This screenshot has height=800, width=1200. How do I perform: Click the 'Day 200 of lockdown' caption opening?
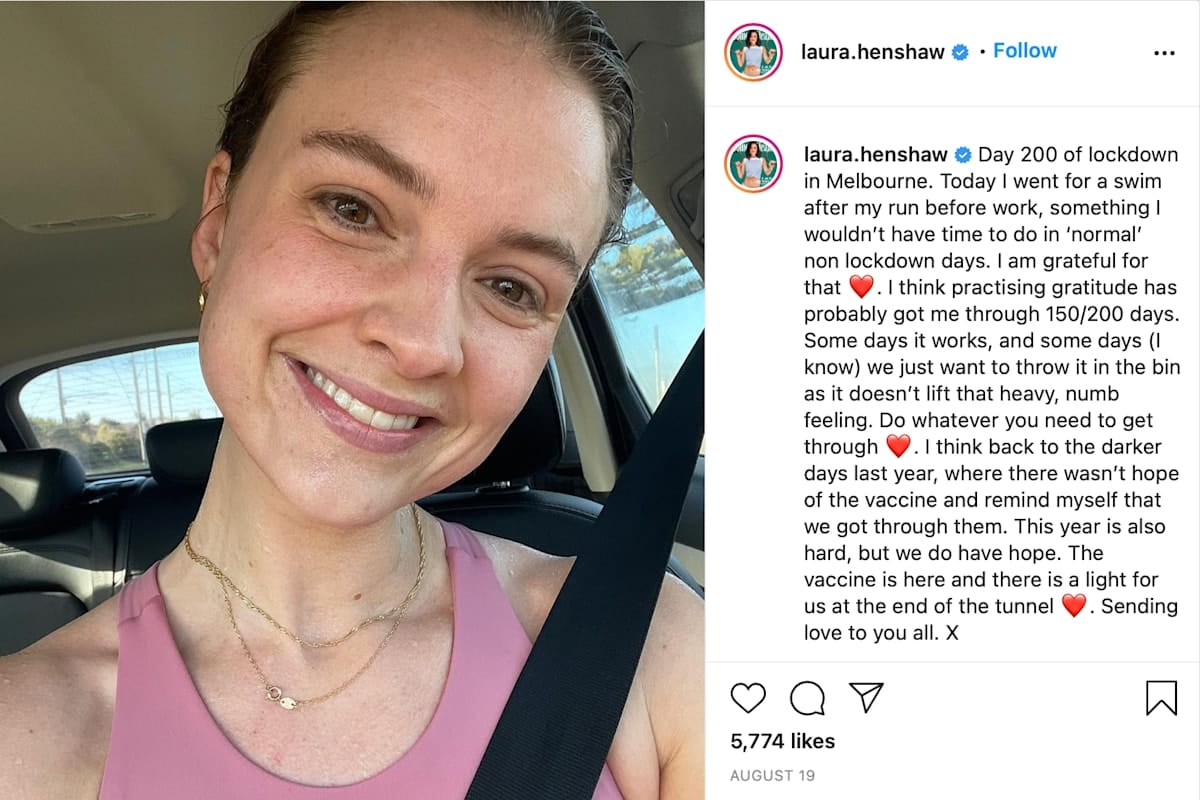(1078, 155)
